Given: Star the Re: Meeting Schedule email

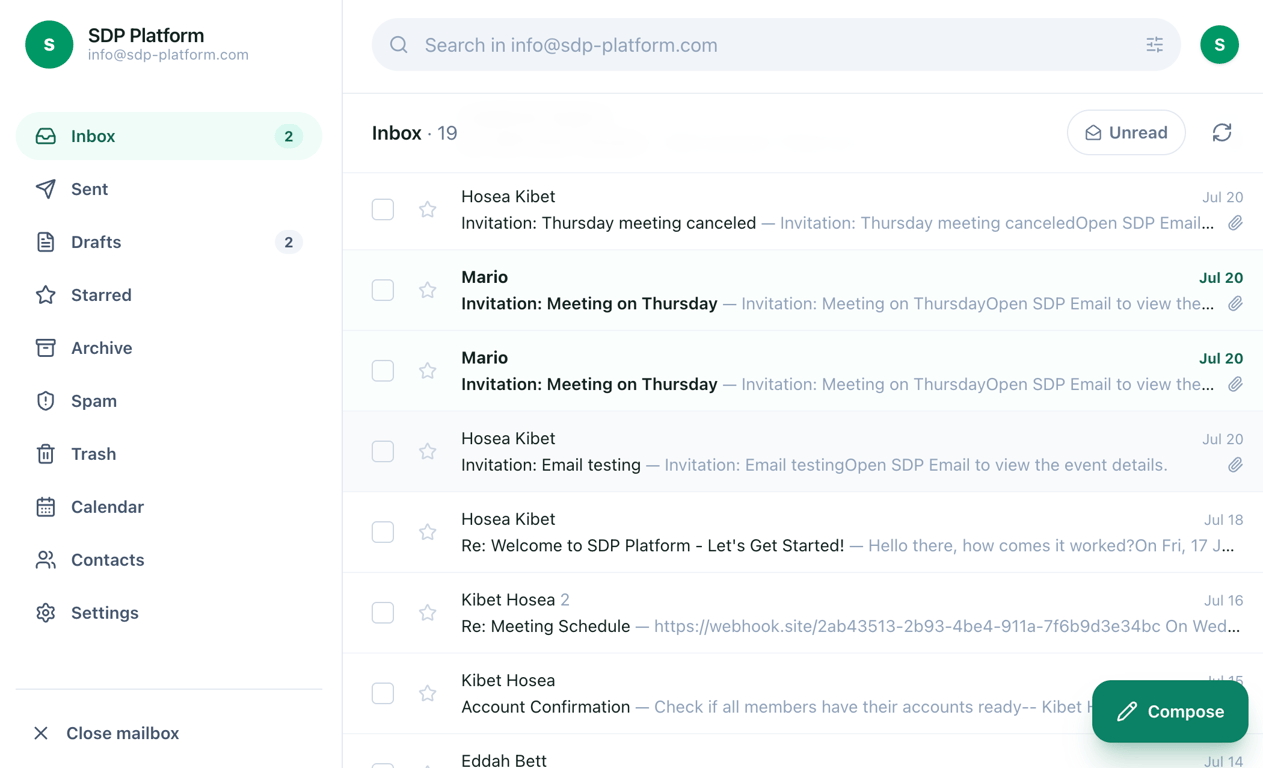Looking at the screenshot, I should pyautogui.click(x=428, y=613).
